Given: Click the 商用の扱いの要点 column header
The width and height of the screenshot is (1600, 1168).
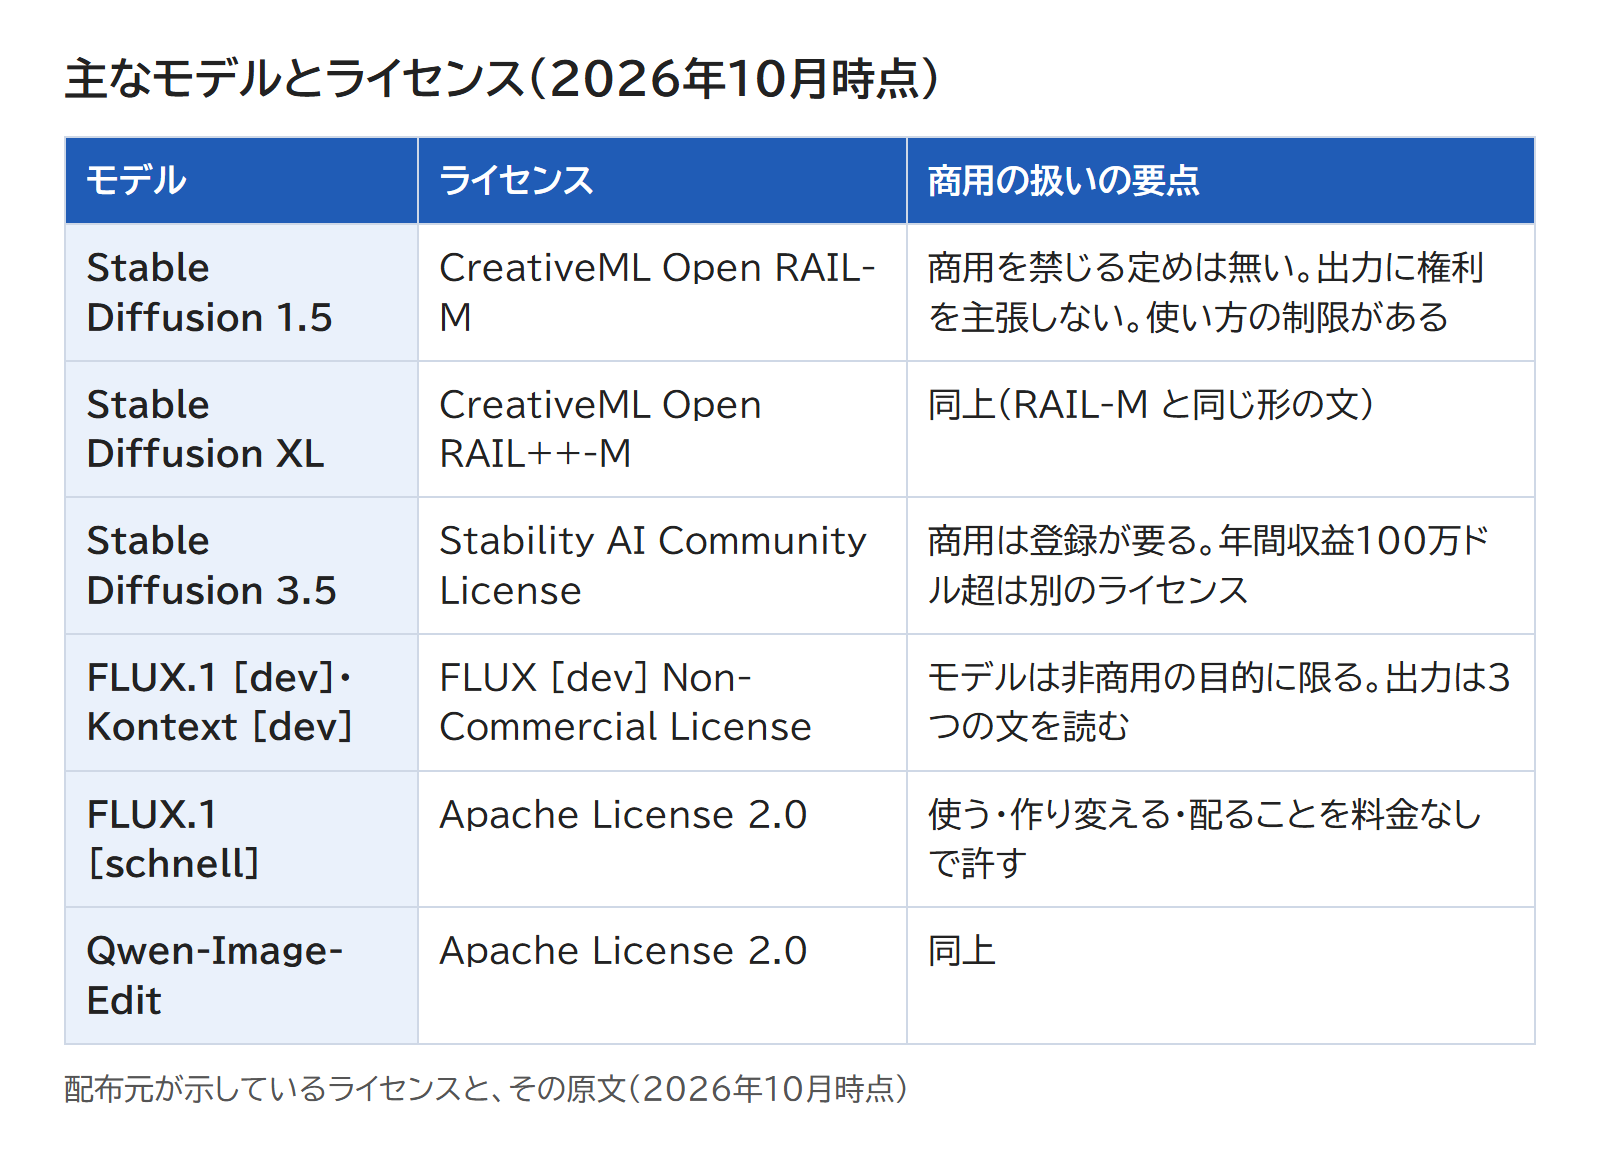Looking at the screenshot, I should coord(1220,181).
